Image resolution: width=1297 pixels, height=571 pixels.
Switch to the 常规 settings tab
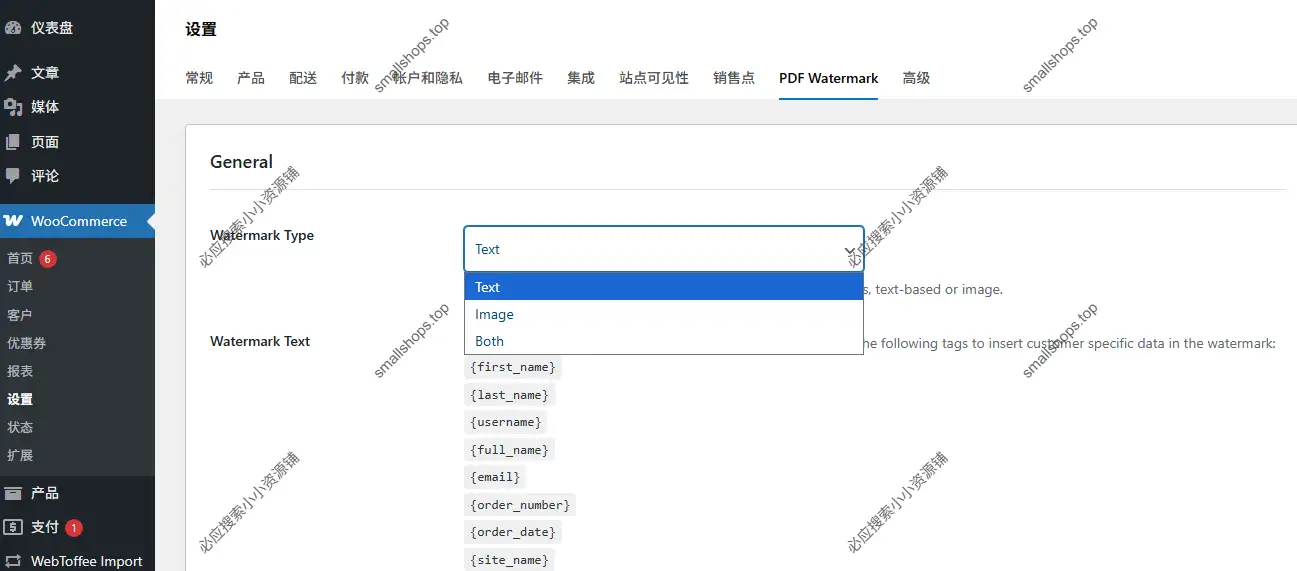(199, 78)
